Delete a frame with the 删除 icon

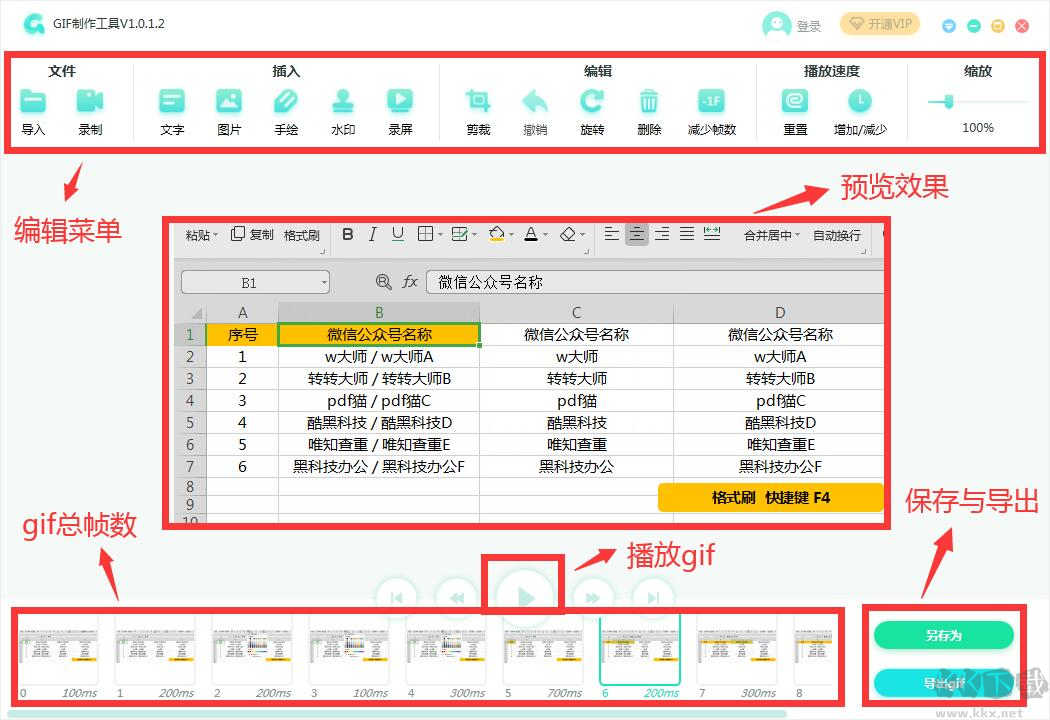pos(648,103)
